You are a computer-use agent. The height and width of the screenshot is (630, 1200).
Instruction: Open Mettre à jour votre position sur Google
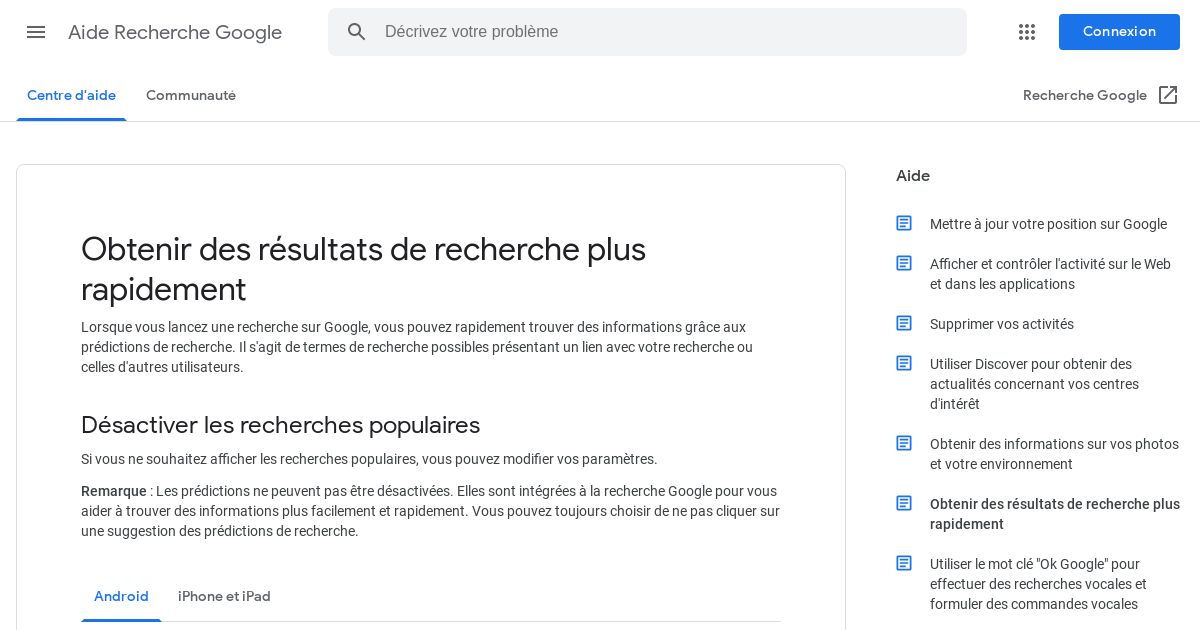[x=1048, y=224]
